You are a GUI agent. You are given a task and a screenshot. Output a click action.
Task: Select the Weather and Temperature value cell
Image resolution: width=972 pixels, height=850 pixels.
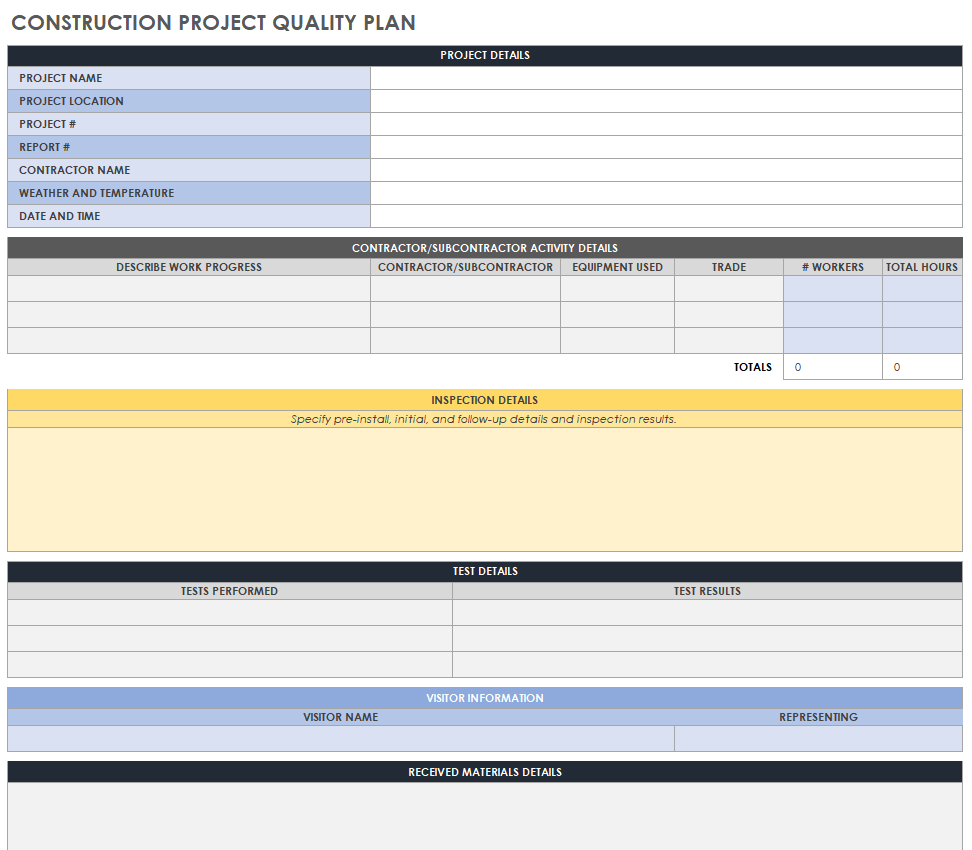pos(666,193)
